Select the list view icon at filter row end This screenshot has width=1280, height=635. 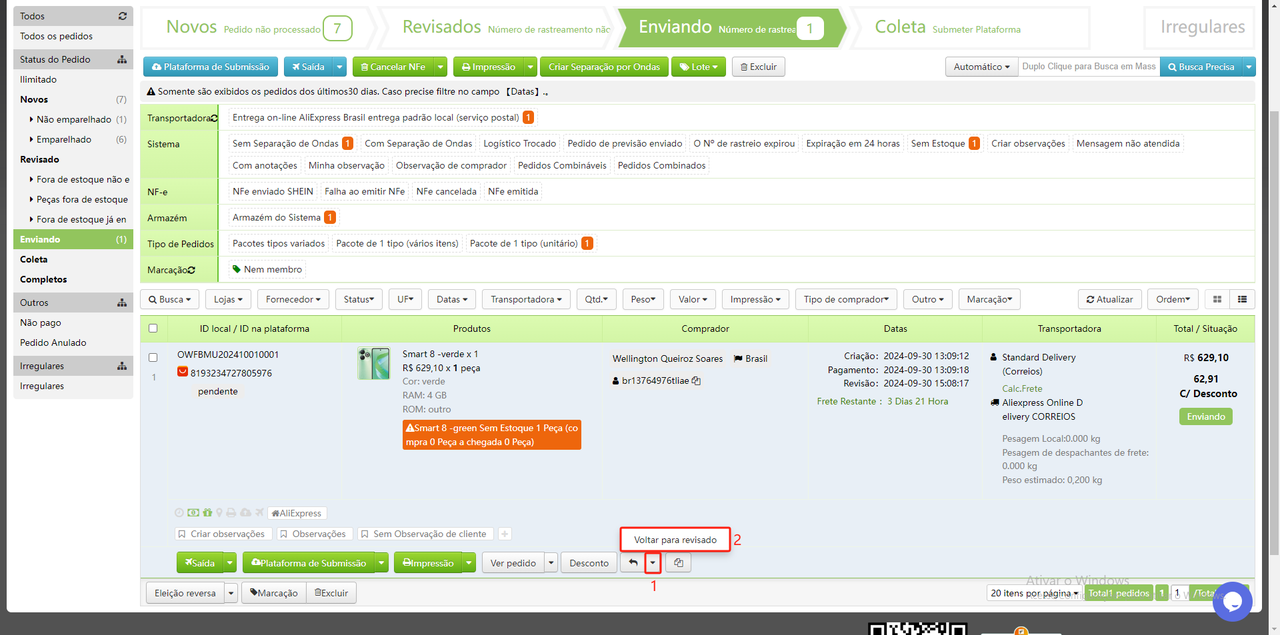(x=1244, y=299)
